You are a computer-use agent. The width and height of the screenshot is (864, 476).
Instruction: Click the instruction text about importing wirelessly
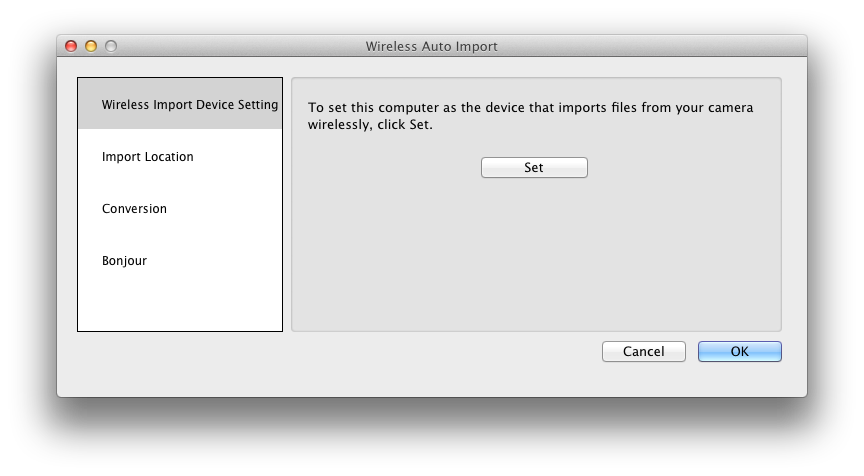pyautogui.click(x=530, y=108)
